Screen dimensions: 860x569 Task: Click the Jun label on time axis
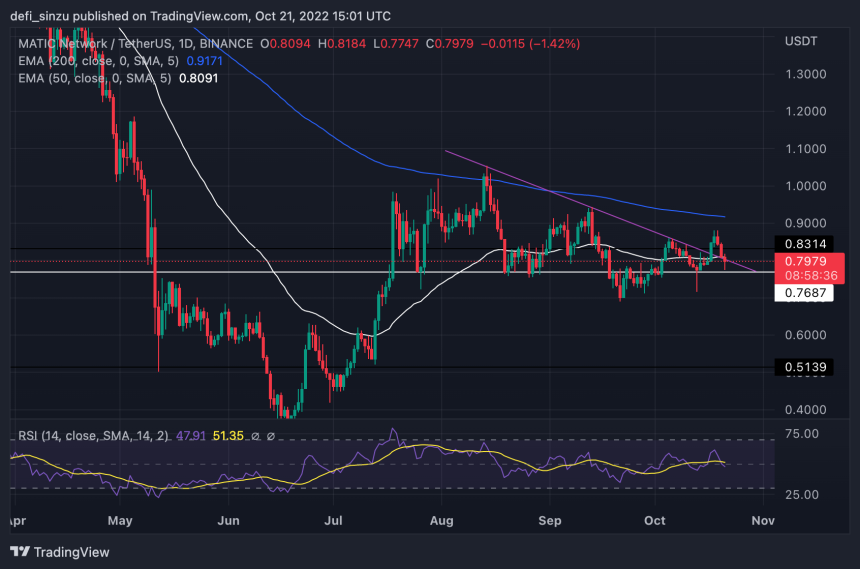click(x=228, y=521)
